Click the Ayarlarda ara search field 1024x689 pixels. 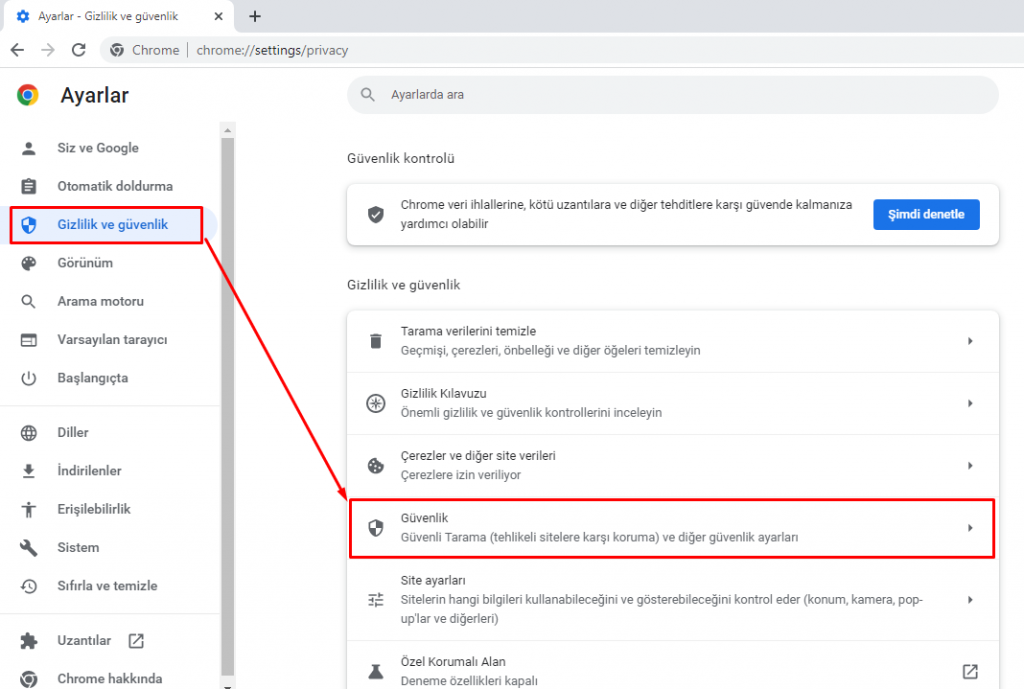673,95
